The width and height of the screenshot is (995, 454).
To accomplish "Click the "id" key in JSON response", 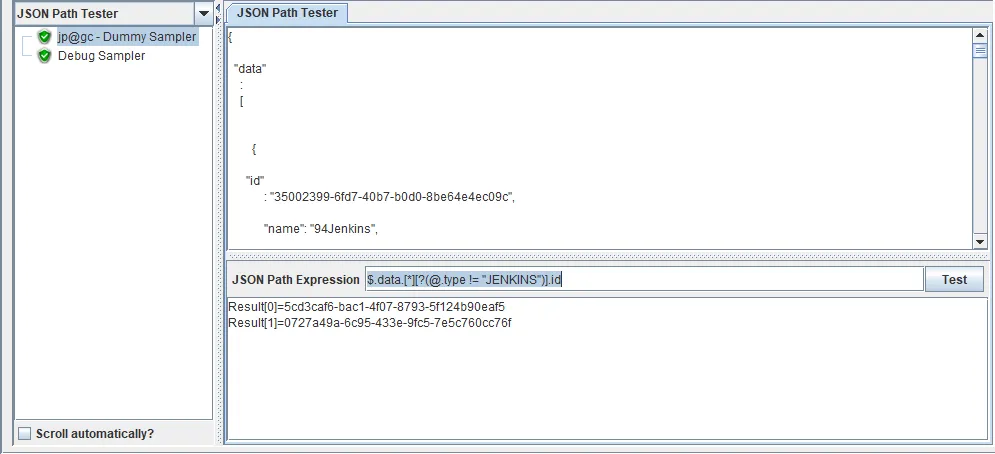I will (254, 181).
